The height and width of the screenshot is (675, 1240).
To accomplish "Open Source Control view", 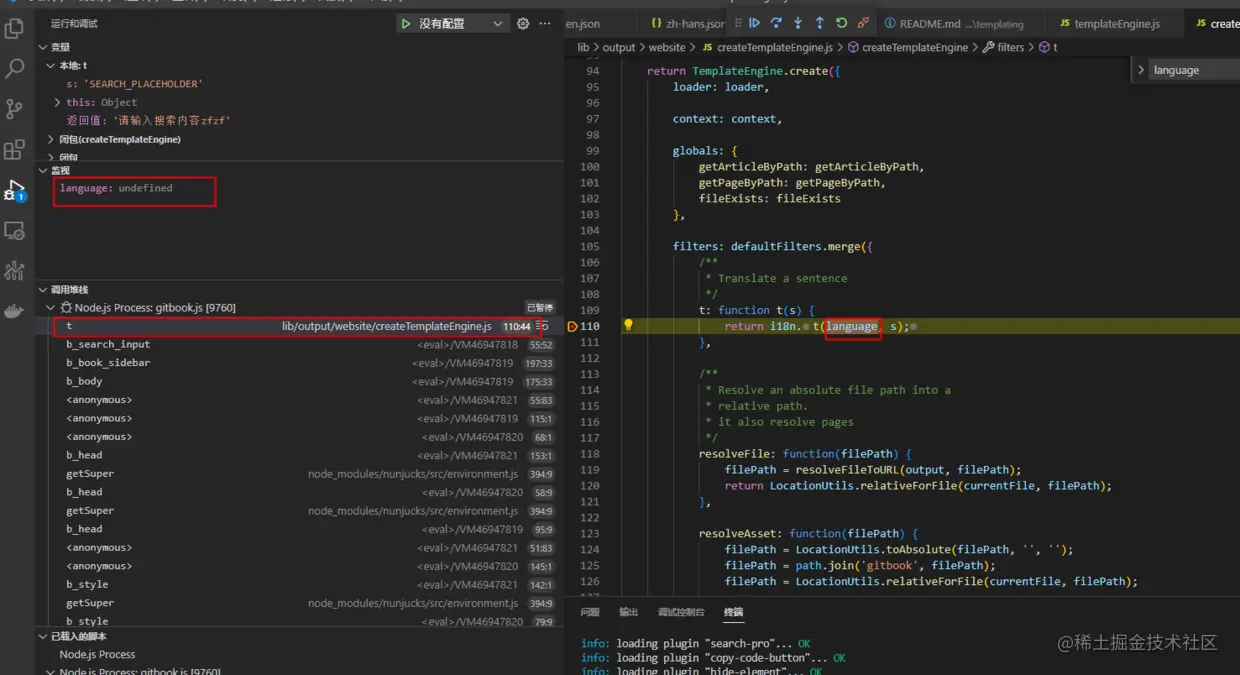I will [x=14, y=109].
